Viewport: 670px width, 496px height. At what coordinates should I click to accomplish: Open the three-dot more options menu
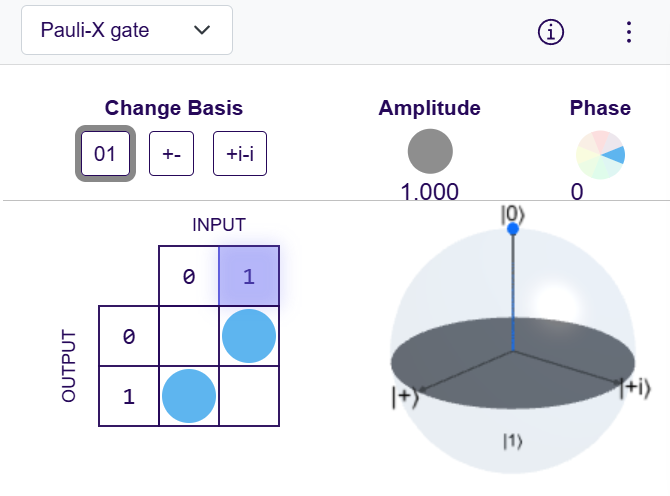click(x=628, y=32)
